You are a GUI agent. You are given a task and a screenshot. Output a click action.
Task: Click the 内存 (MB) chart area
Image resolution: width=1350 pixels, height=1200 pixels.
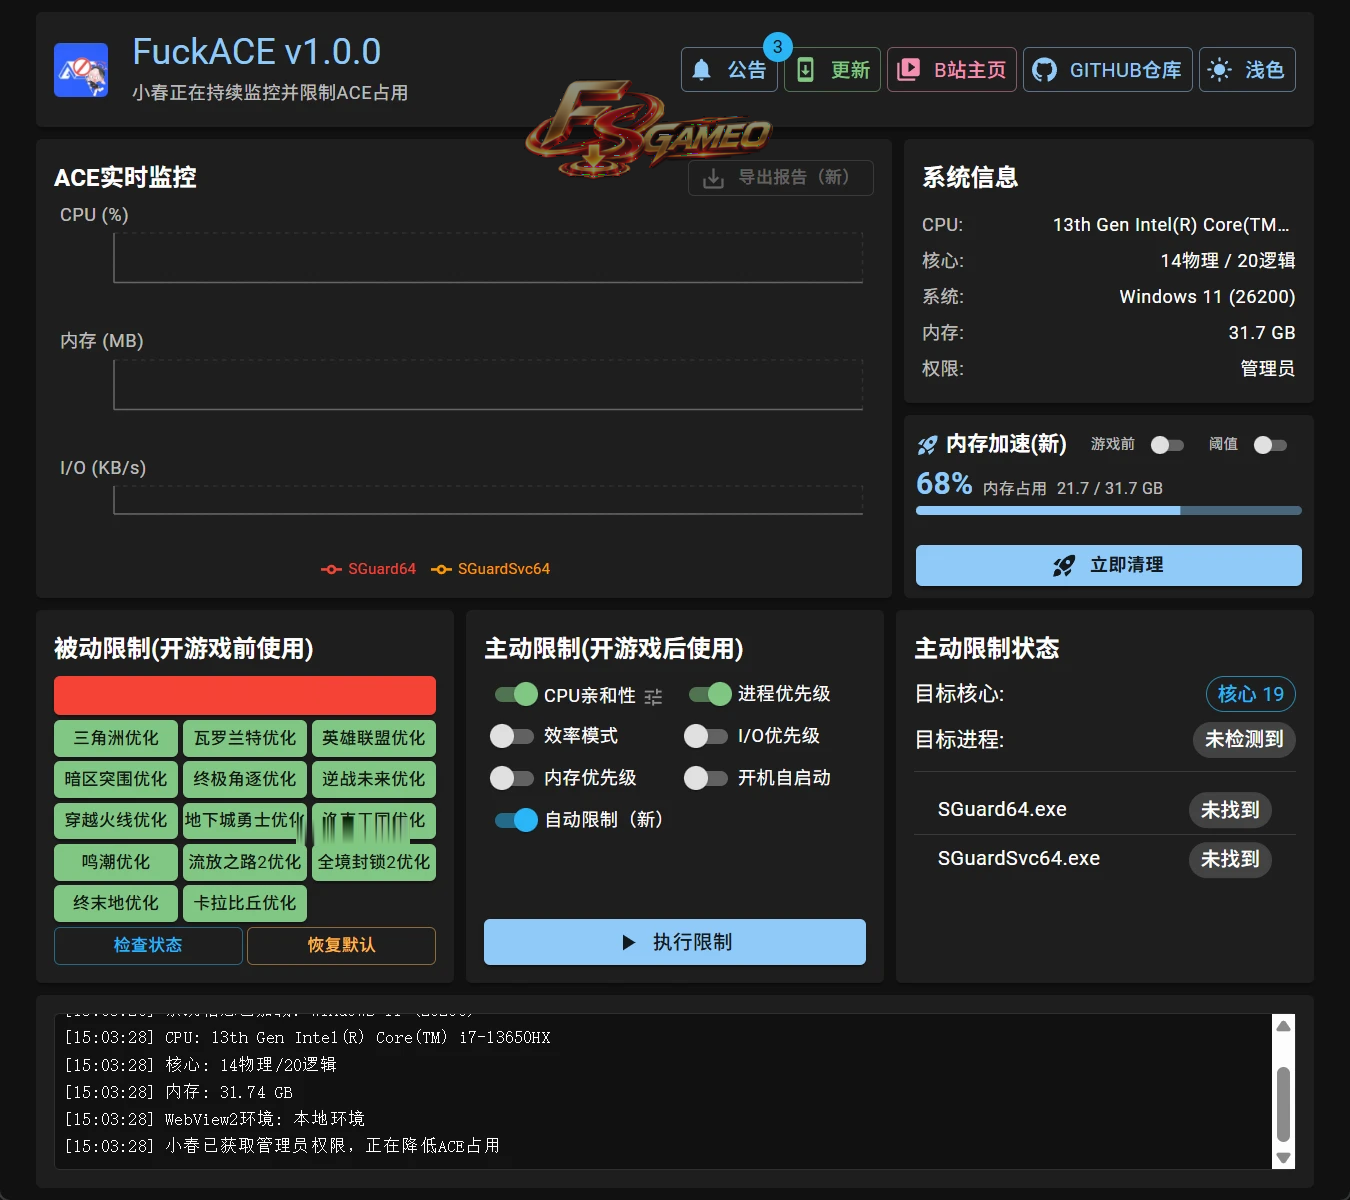[488, 385]
